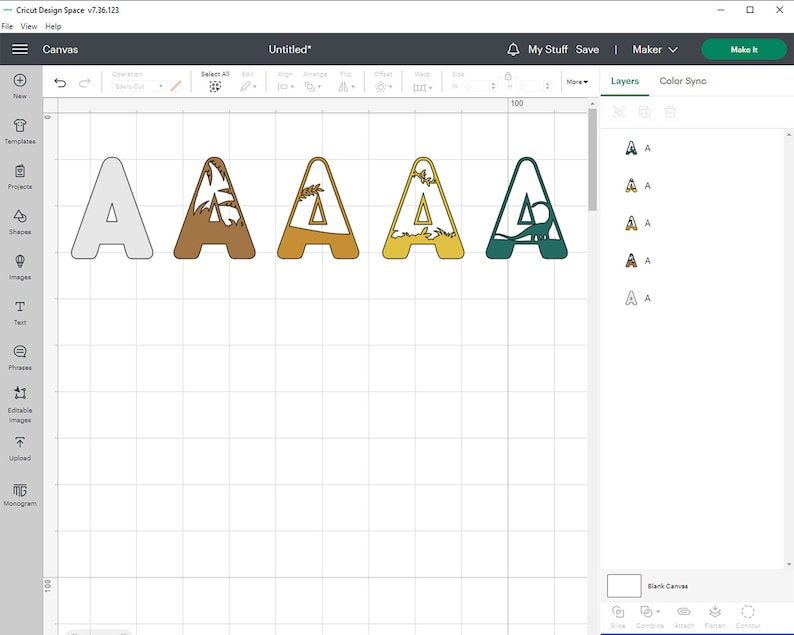The width and height of the screenshot is (794, 635).
Task: Click the Group icon in Layers panel
Action: tap(618, 112)
